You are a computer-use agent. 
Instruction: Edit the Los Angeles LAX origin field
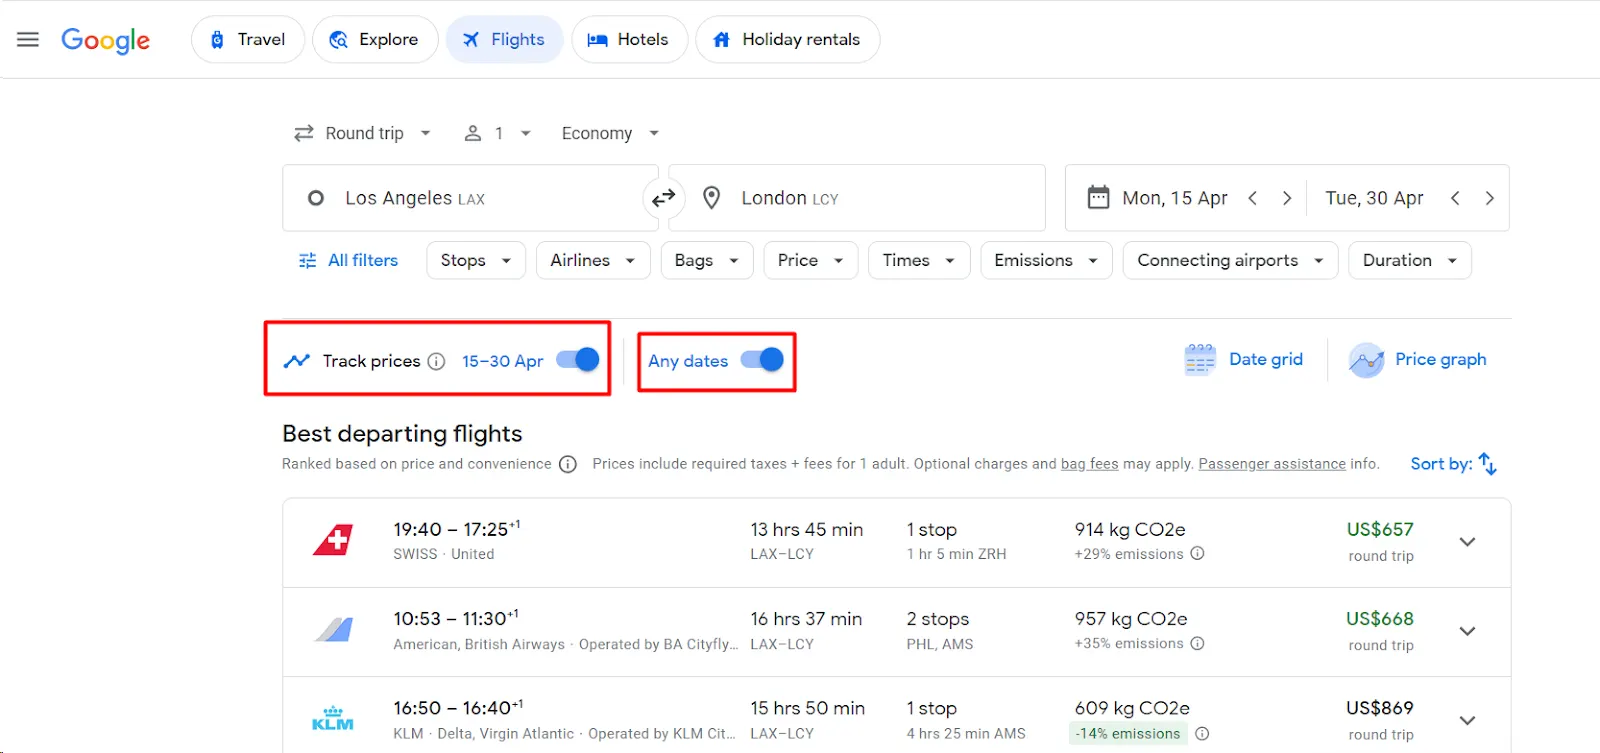click(470, 198)
